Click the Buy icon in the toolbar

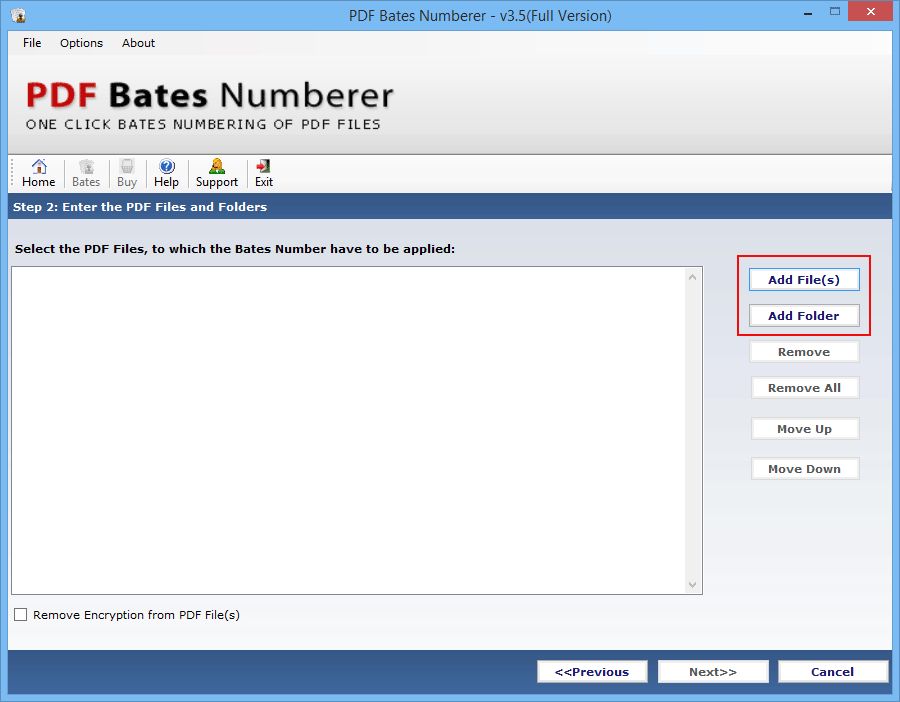pyautogui.click(x=126, y=172)
